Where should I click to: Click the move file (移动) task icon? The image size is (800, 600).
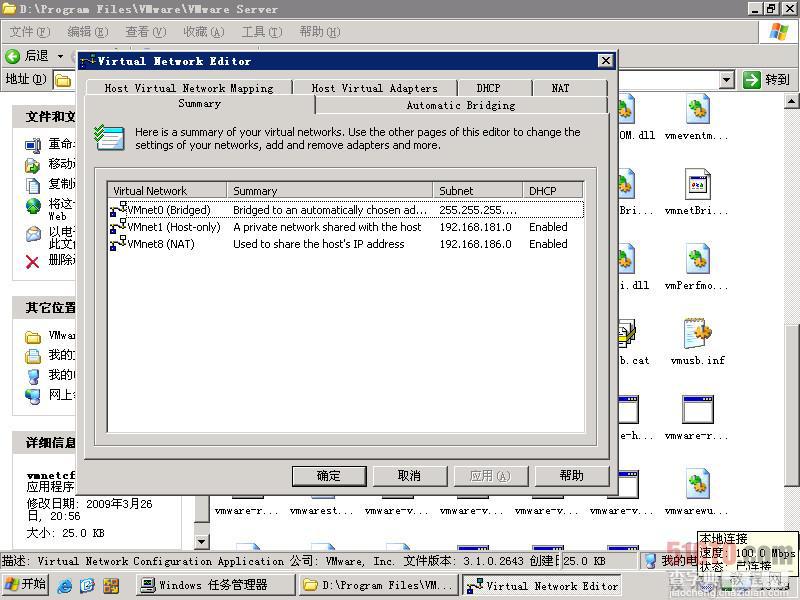[x=33, y=165]
